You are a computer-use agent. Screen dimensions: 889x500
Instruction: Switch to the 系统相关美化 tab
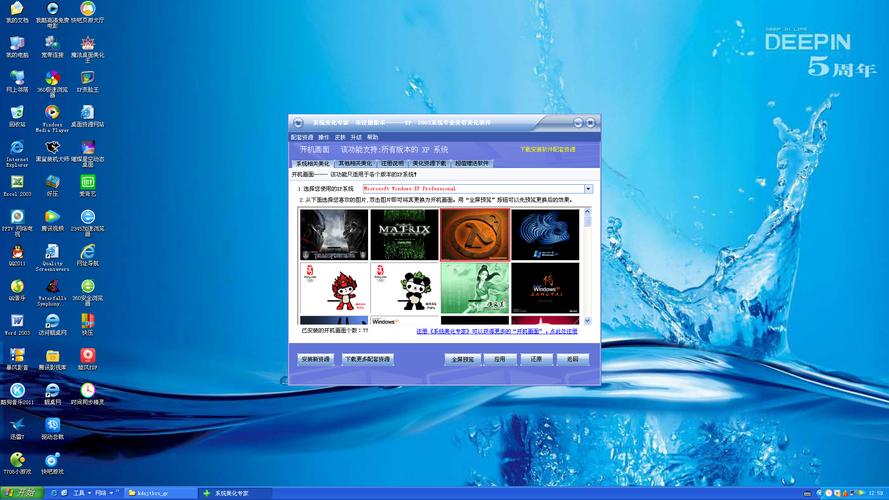pyautogui.click(x=312, y=163)
